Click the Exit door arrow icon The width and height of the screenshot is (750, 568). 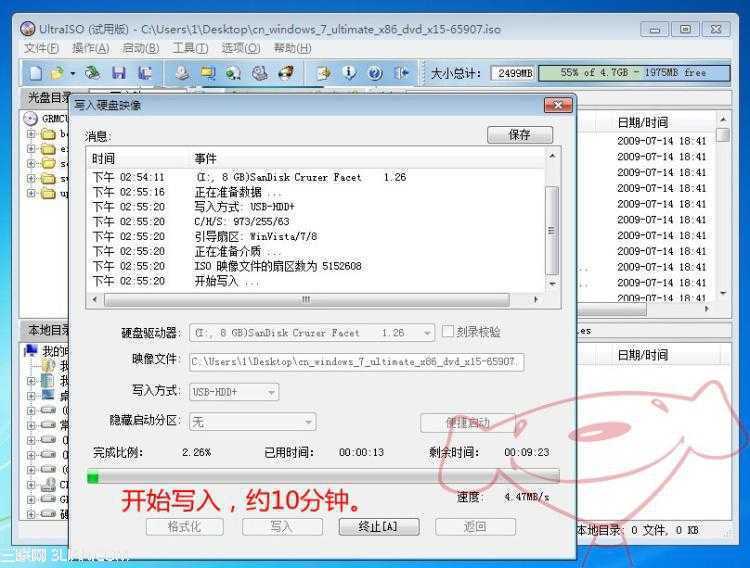pos(402,73)
